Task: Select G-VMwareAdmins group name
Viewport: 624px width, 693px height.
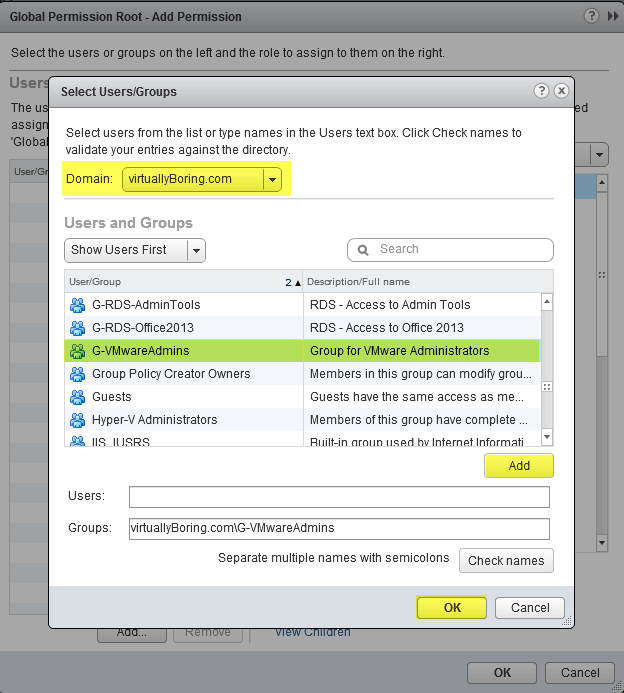Action: pyautogui.click(x=141, y=351)
